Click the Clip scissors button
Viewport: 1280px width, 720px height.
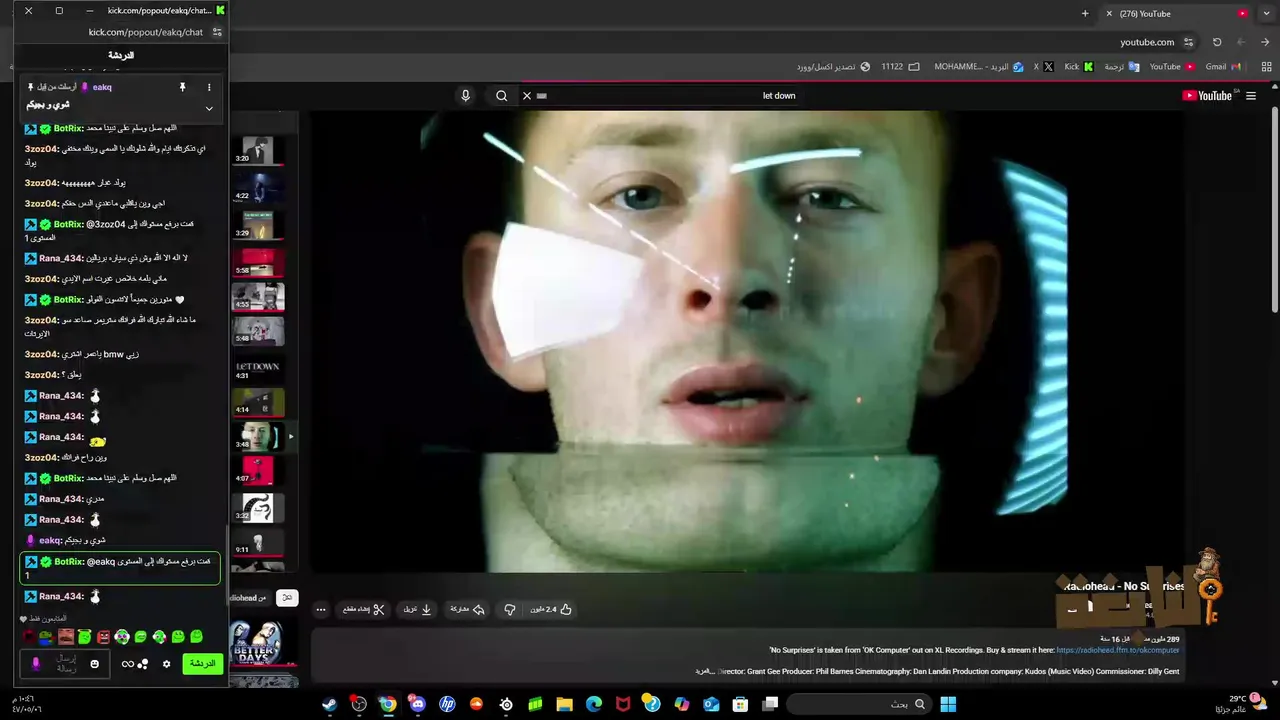coord(364,609)
